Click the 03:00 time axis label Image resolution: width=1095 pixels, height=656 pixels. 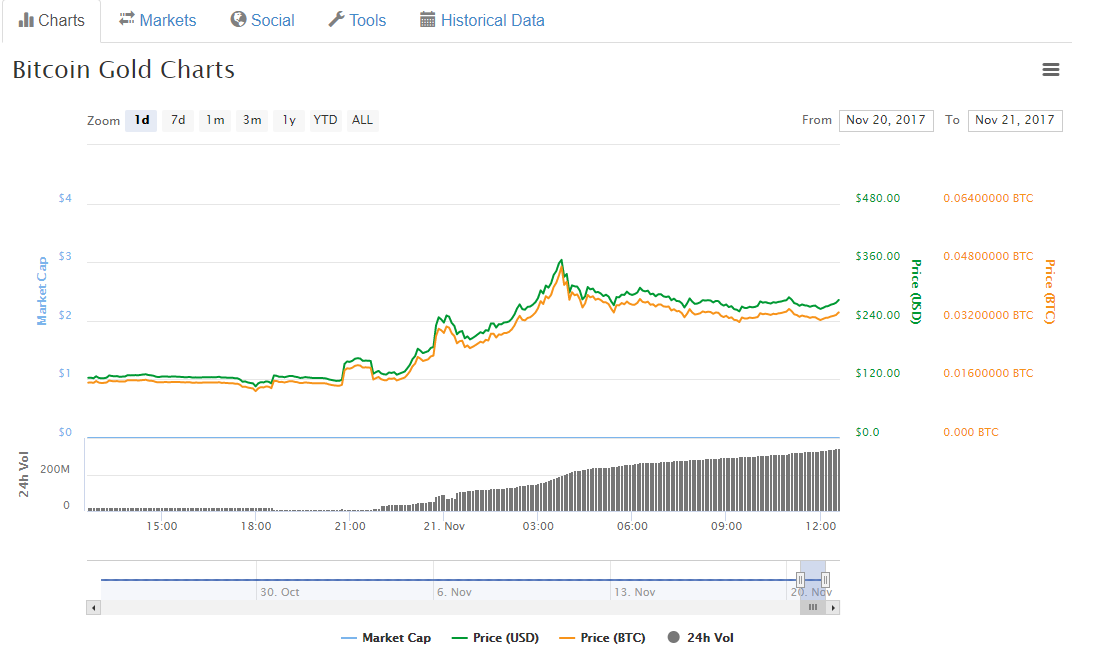coord(538,526)
